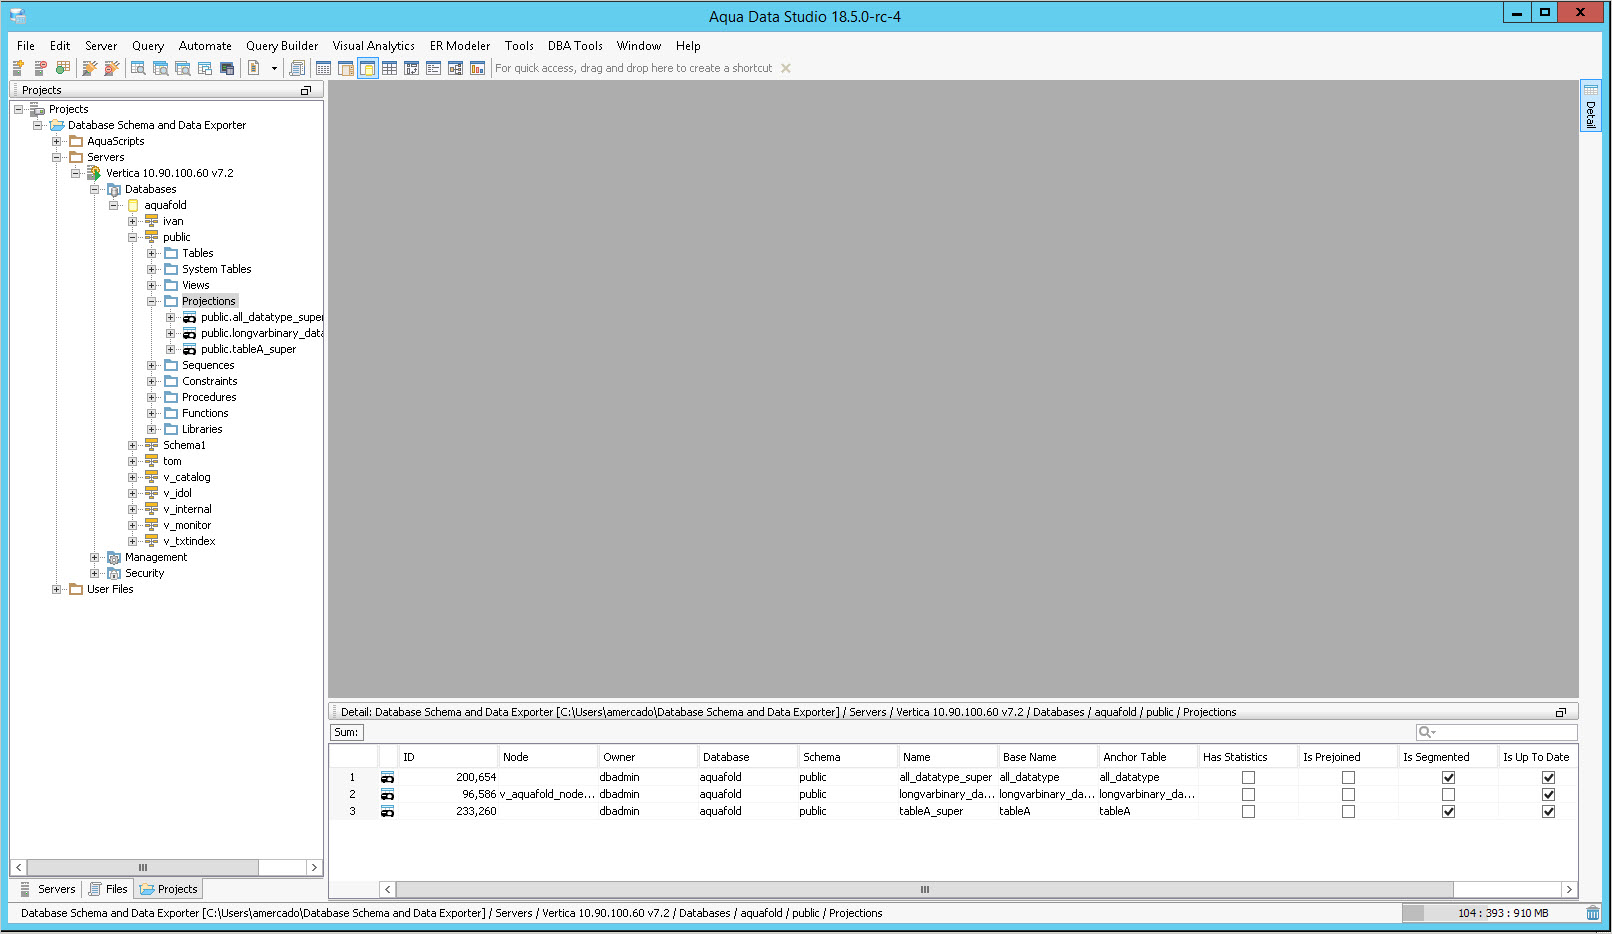
Task: Click the search magnifier icon in Detail
Action: tap(1425, 732)
